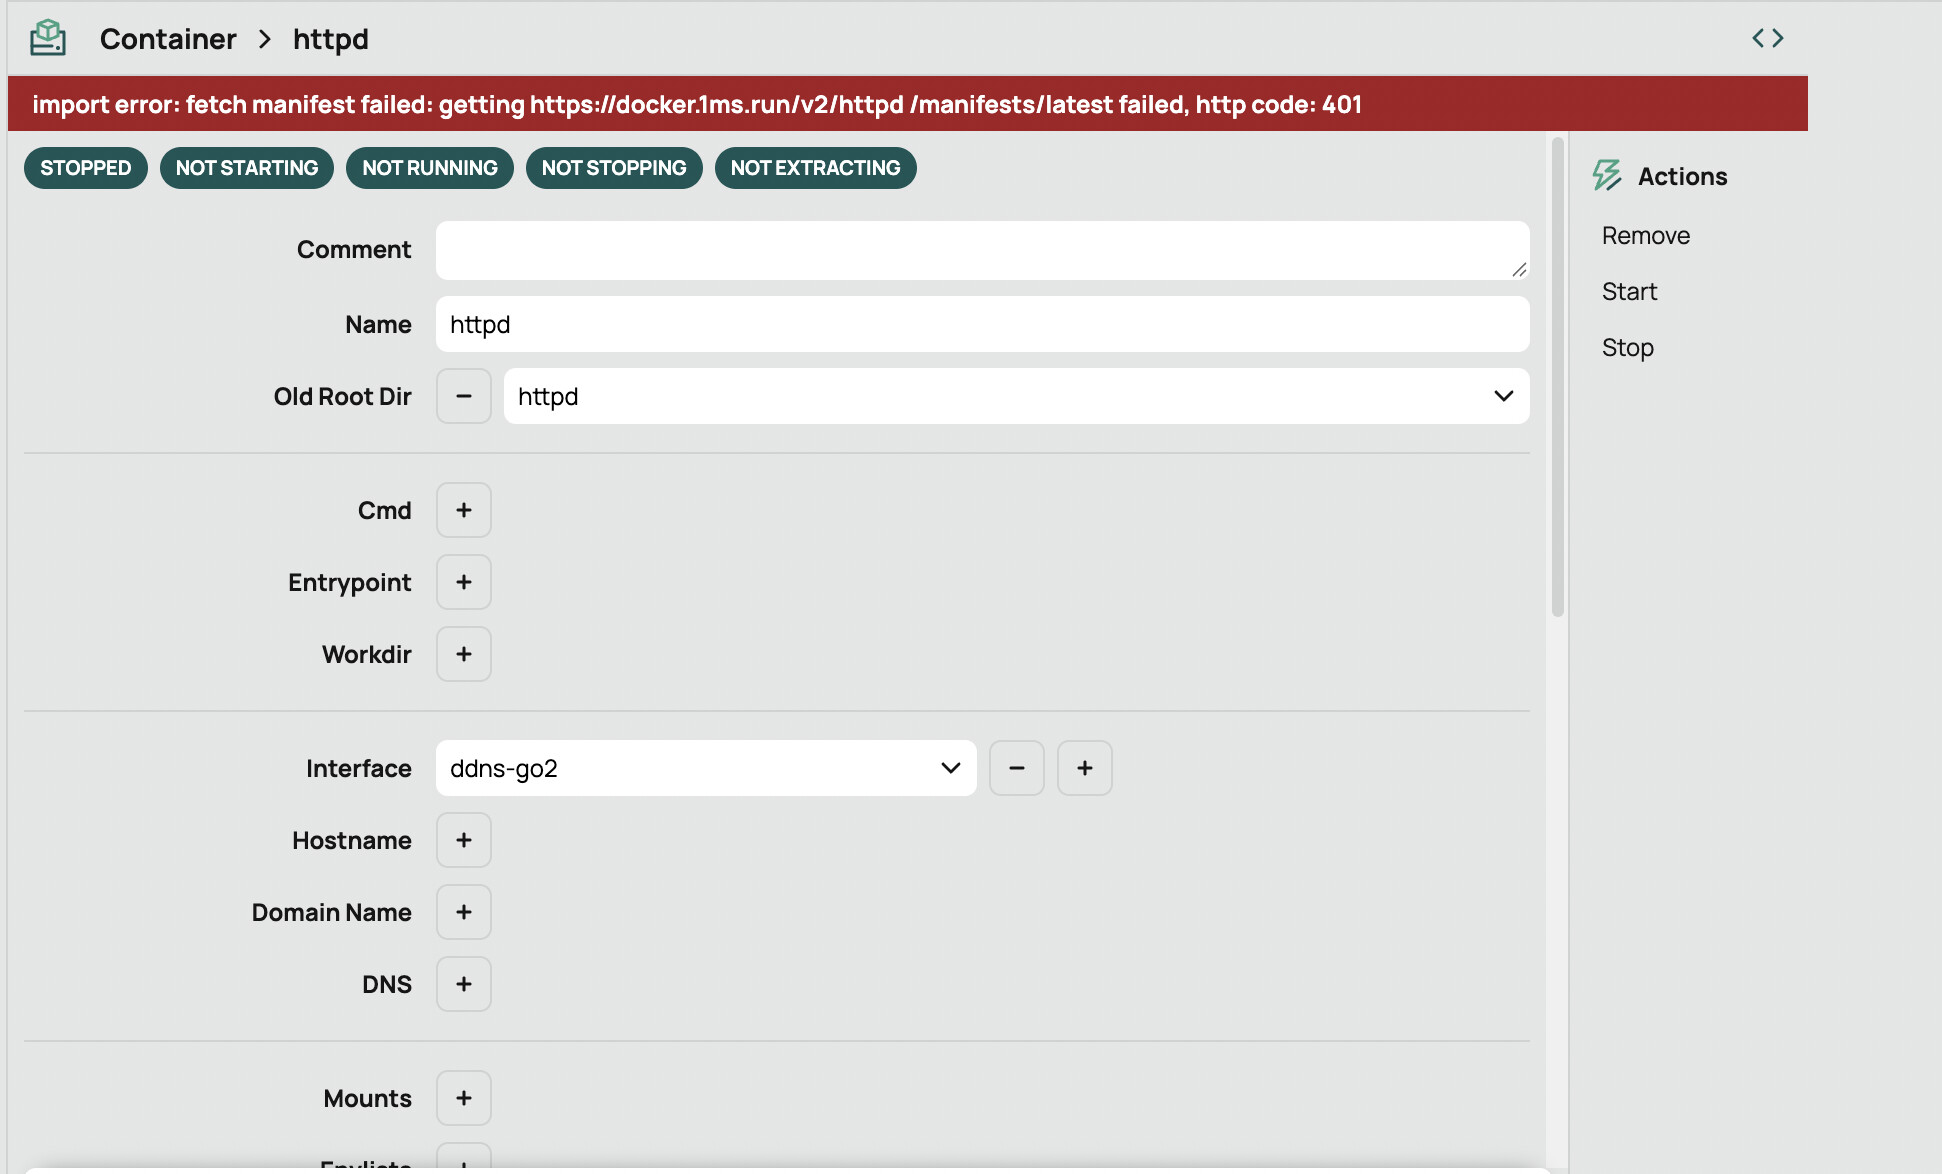Click Start in the Actions panel
Image resolution: width=1942 pixels, height=1174 pixels.
(x=1629, y=291)
